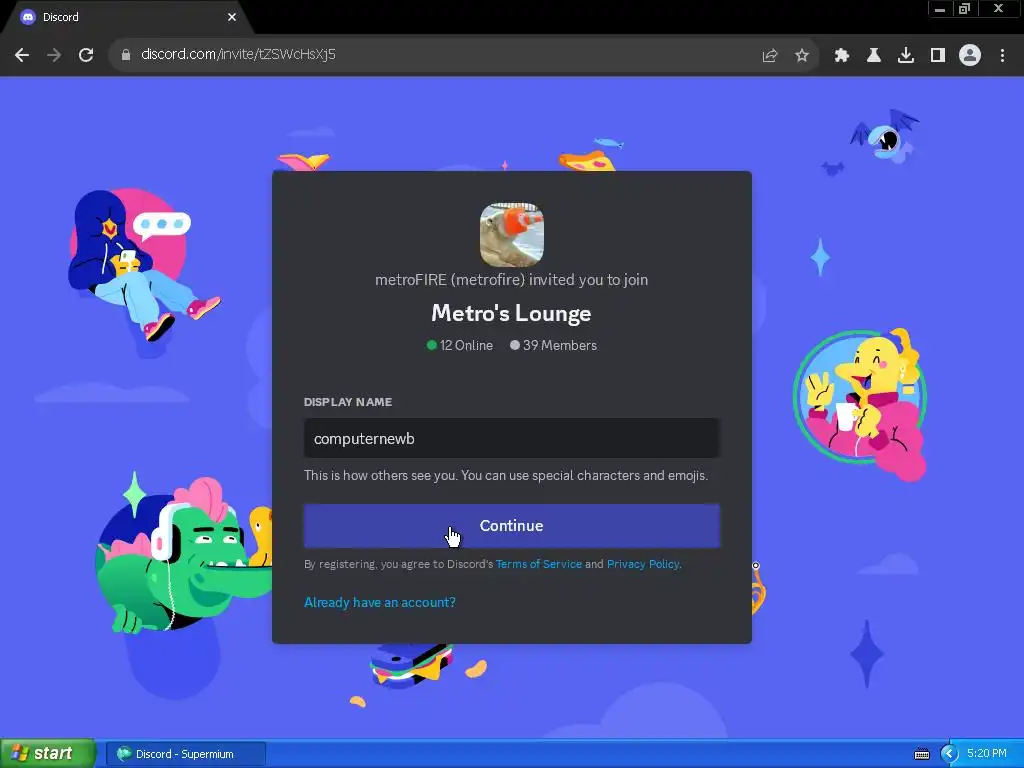The image size is (1024, 768).
Task: Click Already have an account link
Action: [379, 602]
